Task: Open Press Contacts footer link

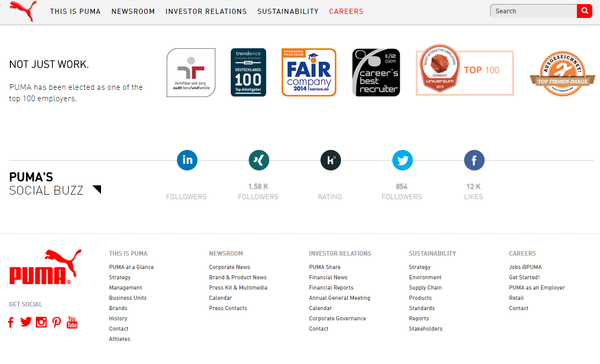Action: (x=228, y=308)
